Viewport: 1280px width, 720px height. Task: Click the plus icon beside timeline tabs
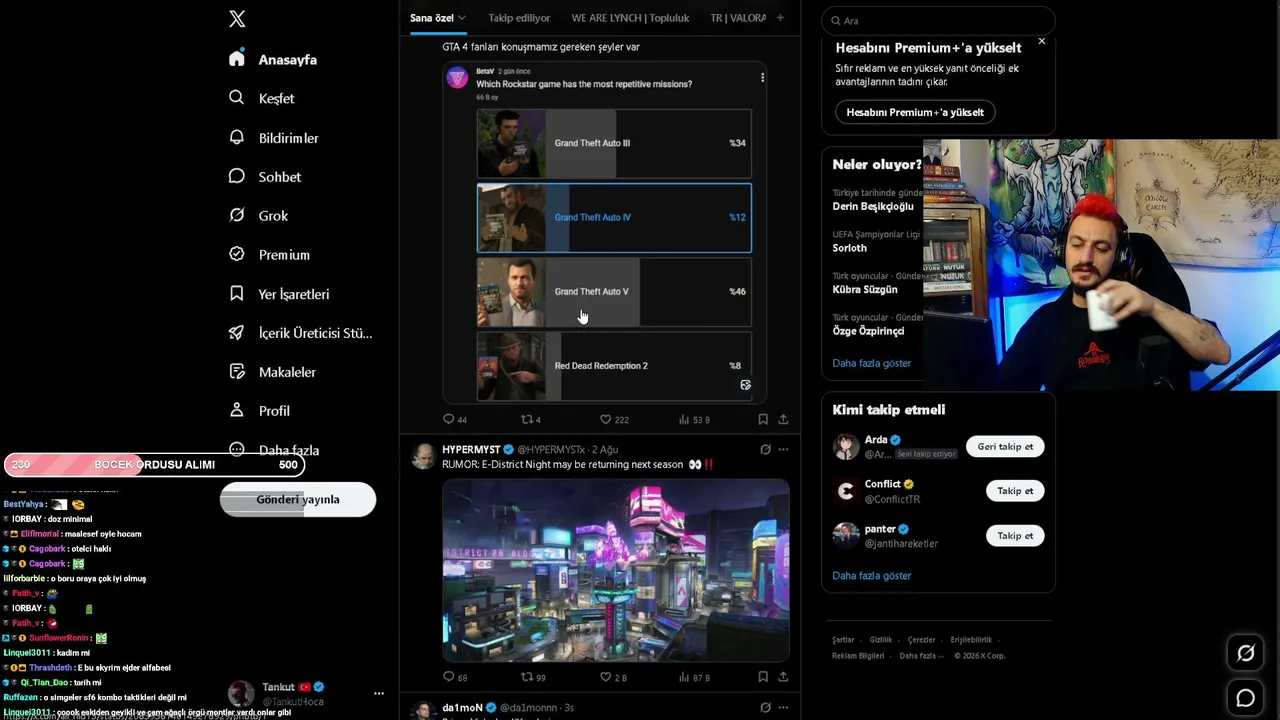click(780, 18)
